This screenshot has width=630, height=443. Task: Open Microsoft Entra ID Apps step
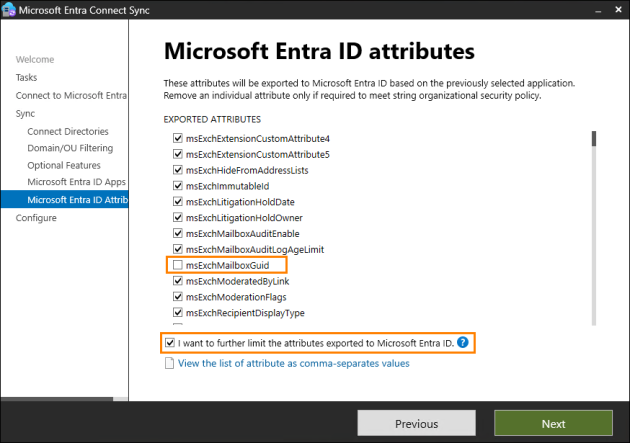pyautogui.click(x=77, y=182)
